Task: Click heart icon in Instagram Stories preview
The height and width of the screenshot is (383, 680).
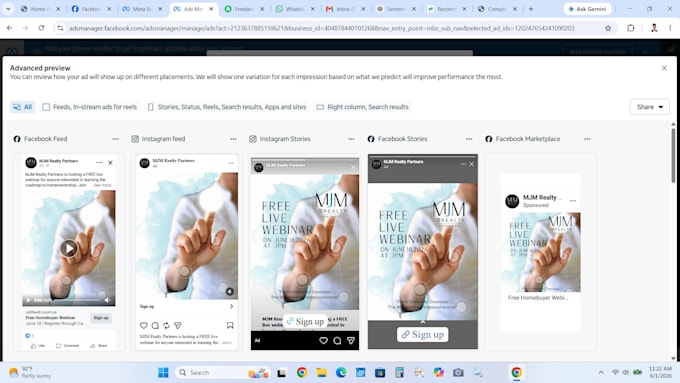Action: pos(324,340)
